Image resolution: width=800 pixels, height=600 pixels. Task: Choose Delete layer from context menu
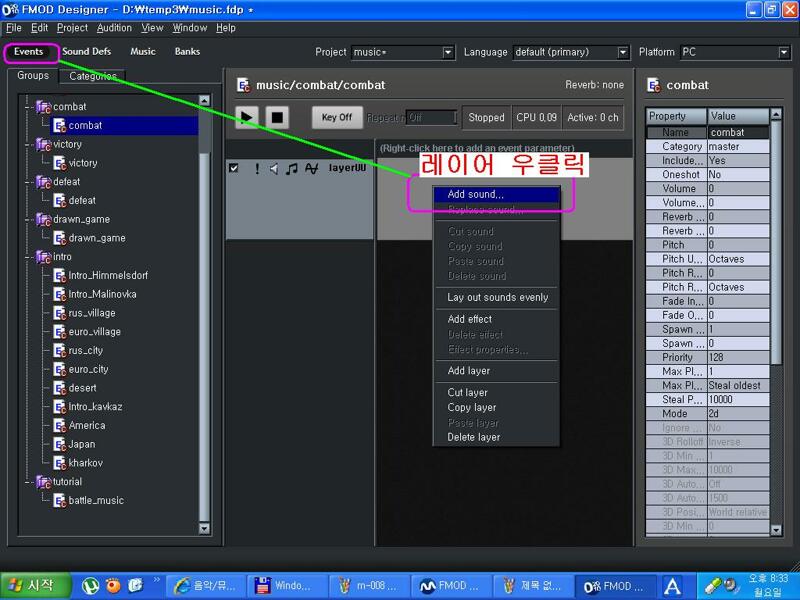[x=496, y=437]
